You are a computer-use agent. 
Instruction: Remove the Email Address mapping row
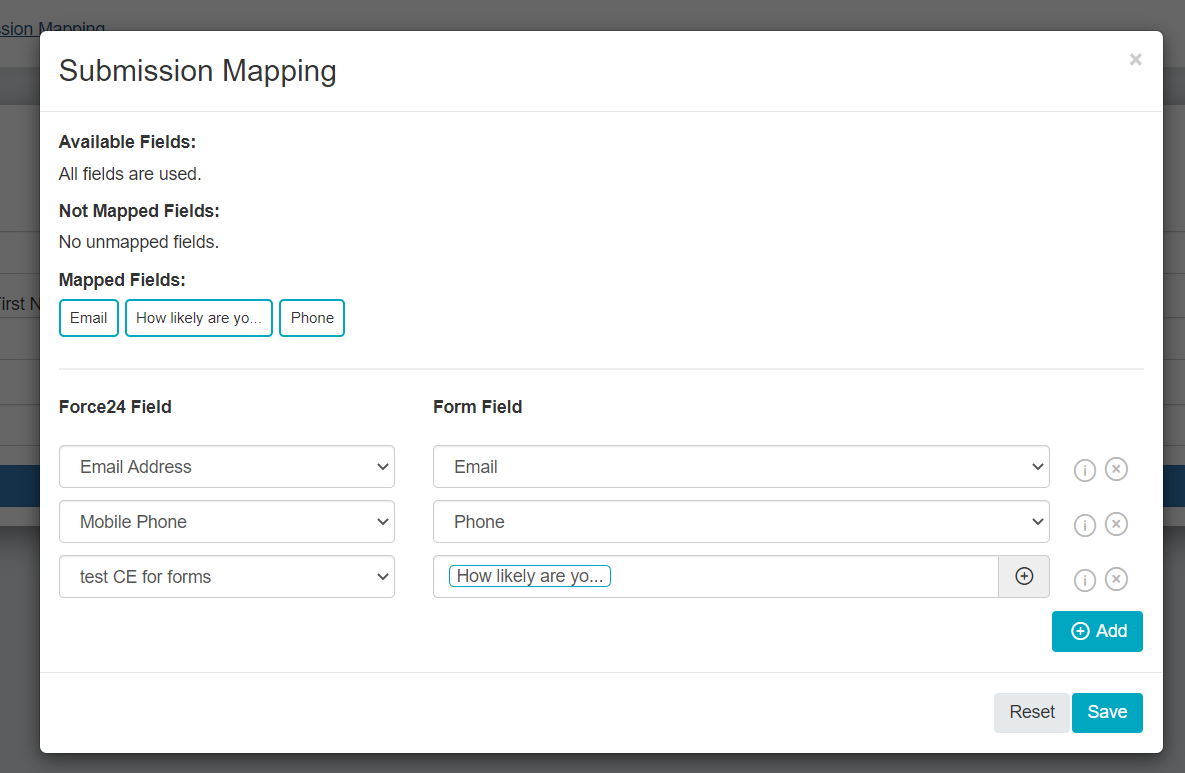click(x=1116, y=469)
